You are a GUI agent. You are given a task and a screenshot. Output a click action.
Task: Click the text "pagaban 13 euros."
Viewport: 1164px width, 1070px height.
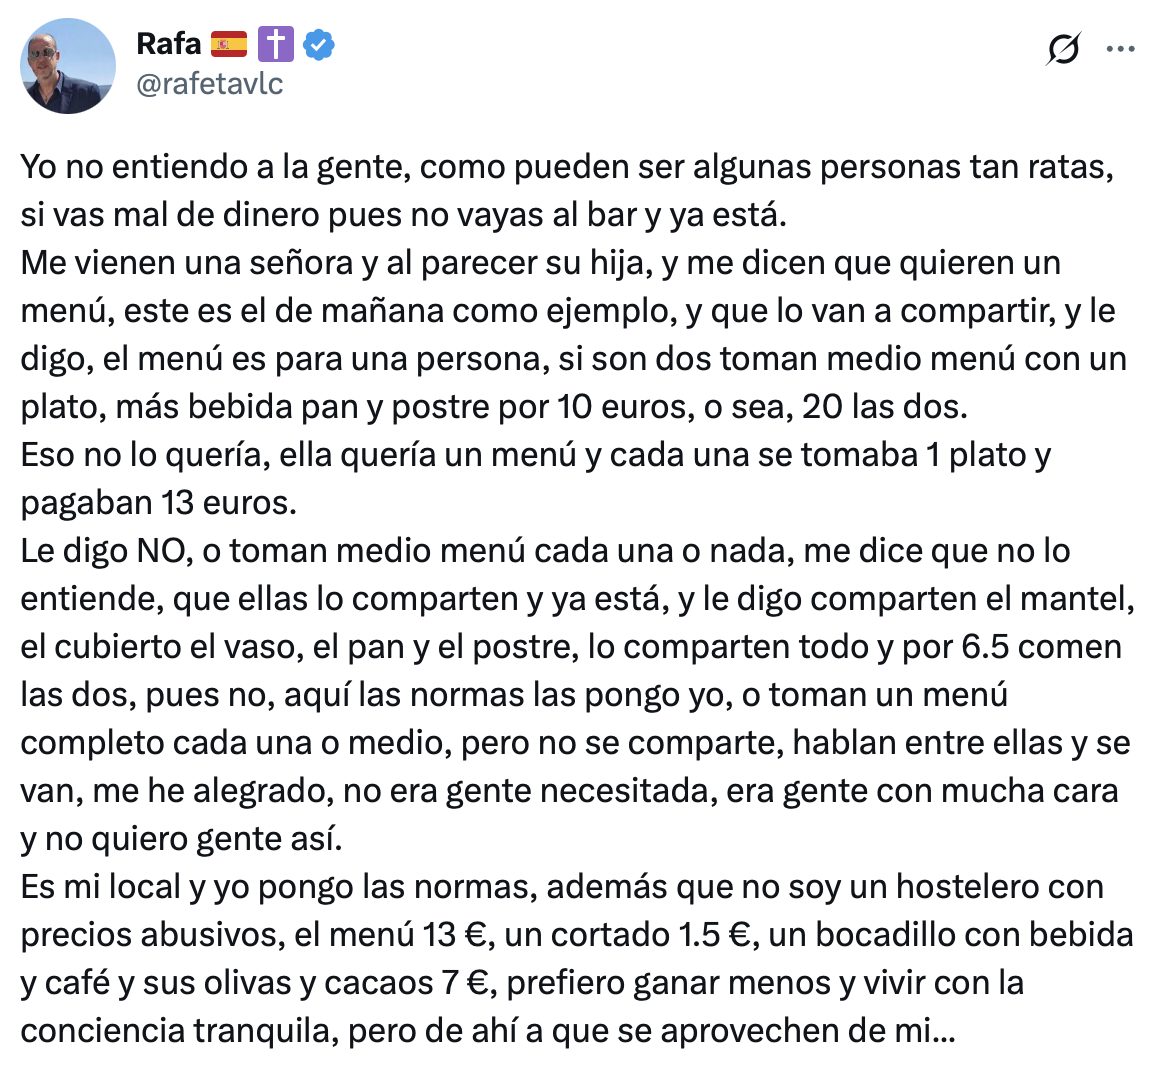click(158, 503)
